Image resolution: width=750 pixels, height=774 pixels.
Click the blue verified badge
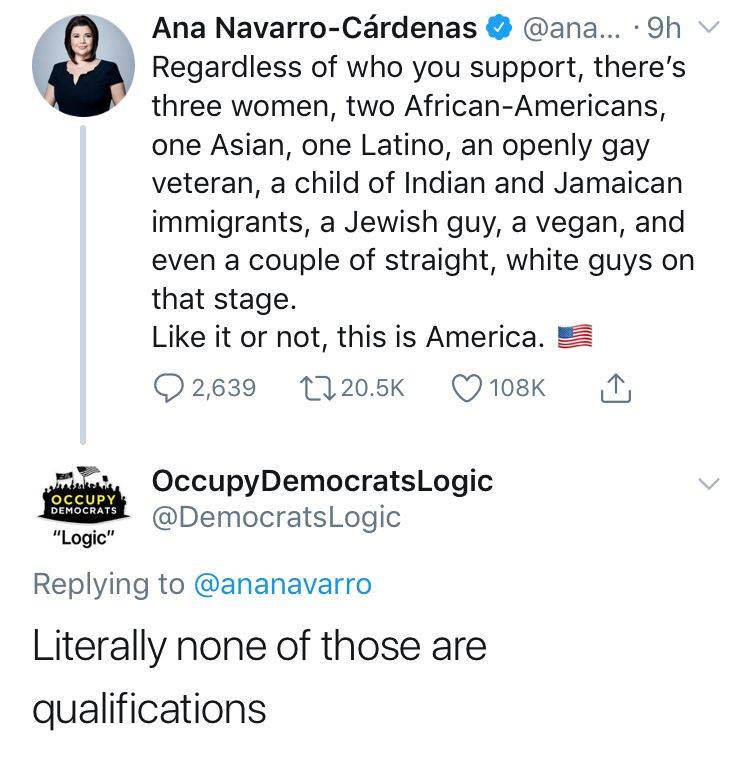499,28
